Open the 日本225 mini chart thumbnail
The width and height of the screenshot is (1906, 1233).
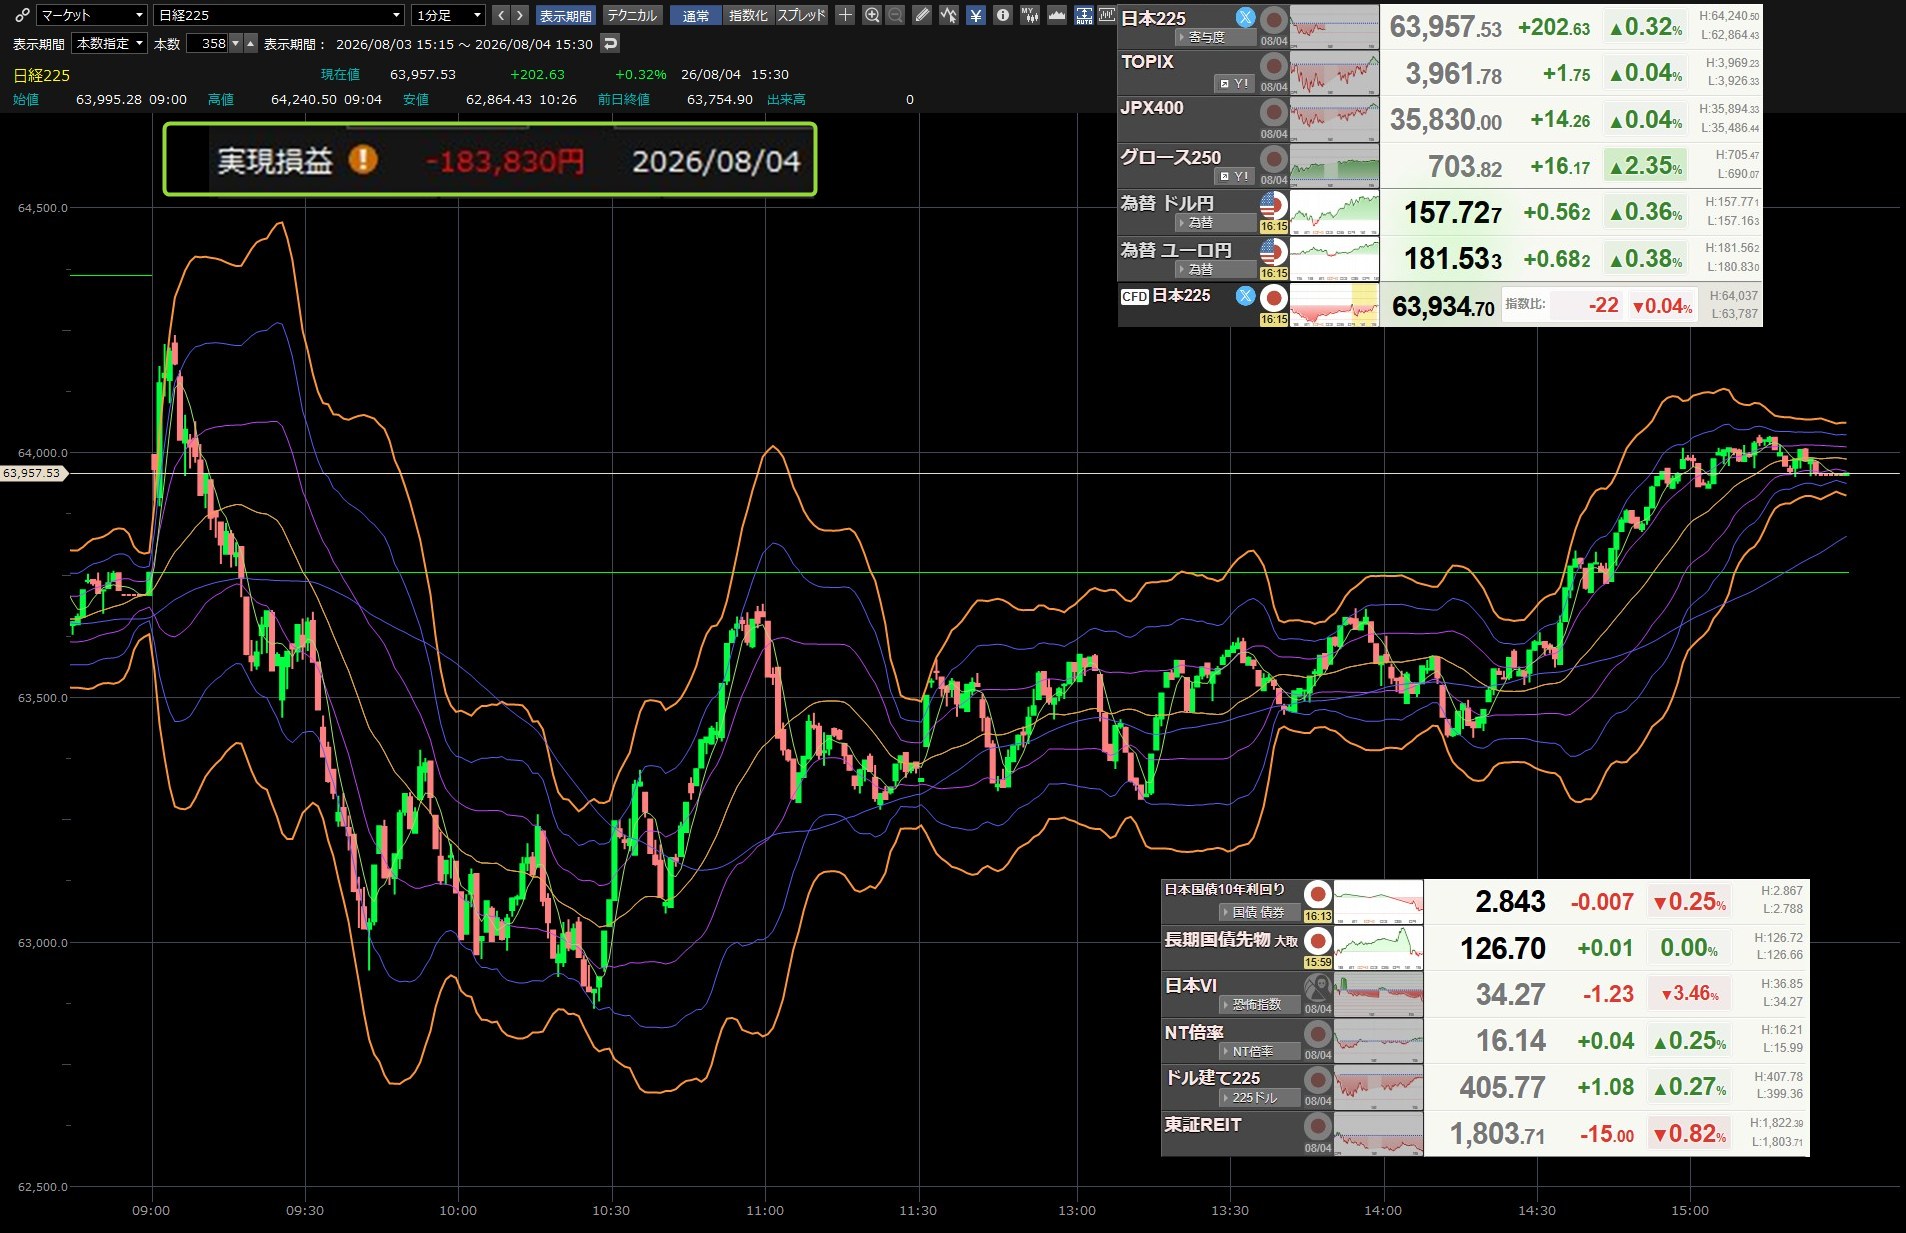pyautogui.click(x=1334, y=27)
